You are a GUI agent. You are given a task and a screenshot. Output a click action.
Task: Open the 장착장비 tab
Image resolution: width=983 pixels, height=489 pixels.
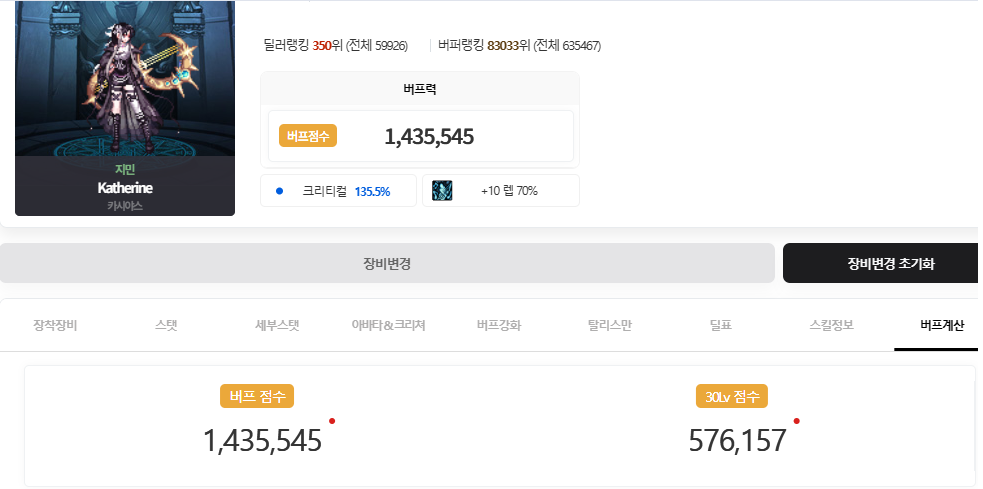(55, 325)
